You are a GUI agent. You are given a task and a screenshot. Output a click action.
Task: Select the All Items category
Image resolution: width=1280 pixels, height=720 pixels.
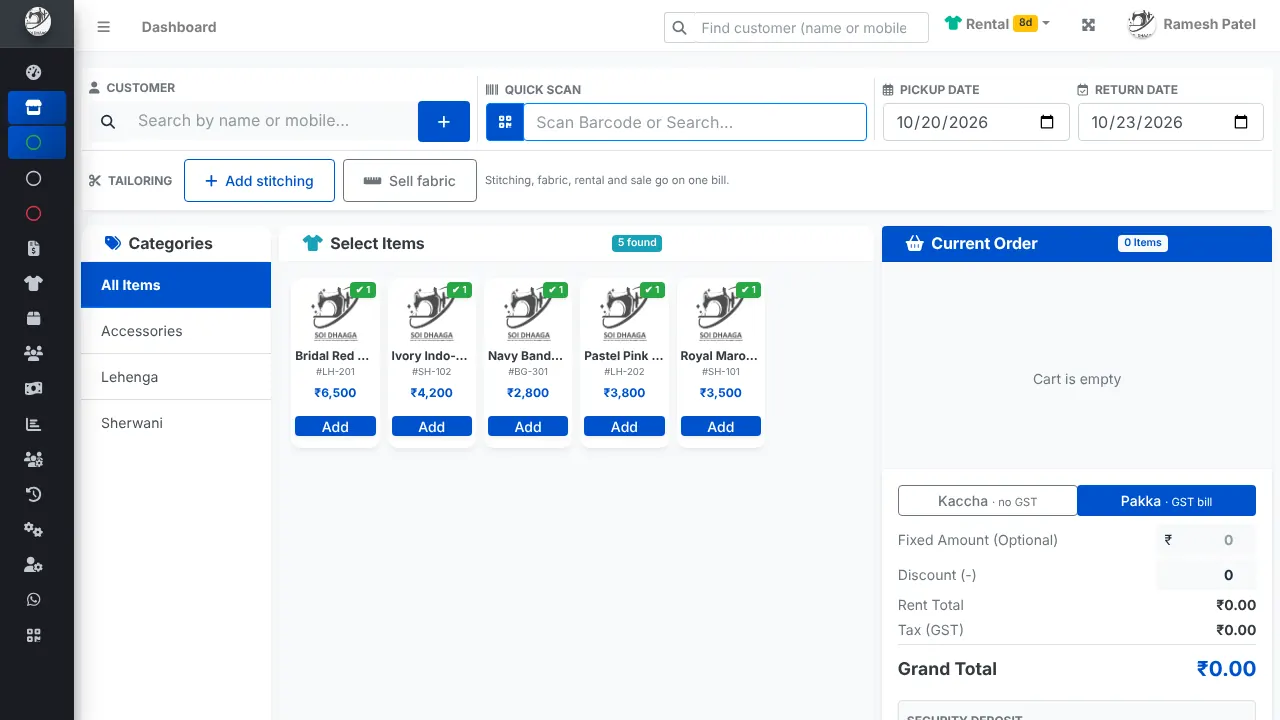click(176, 285)
